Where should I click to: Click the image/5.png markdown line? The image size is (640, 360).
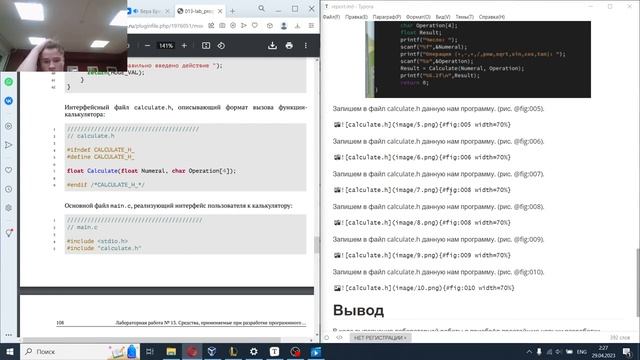point(422,124)
